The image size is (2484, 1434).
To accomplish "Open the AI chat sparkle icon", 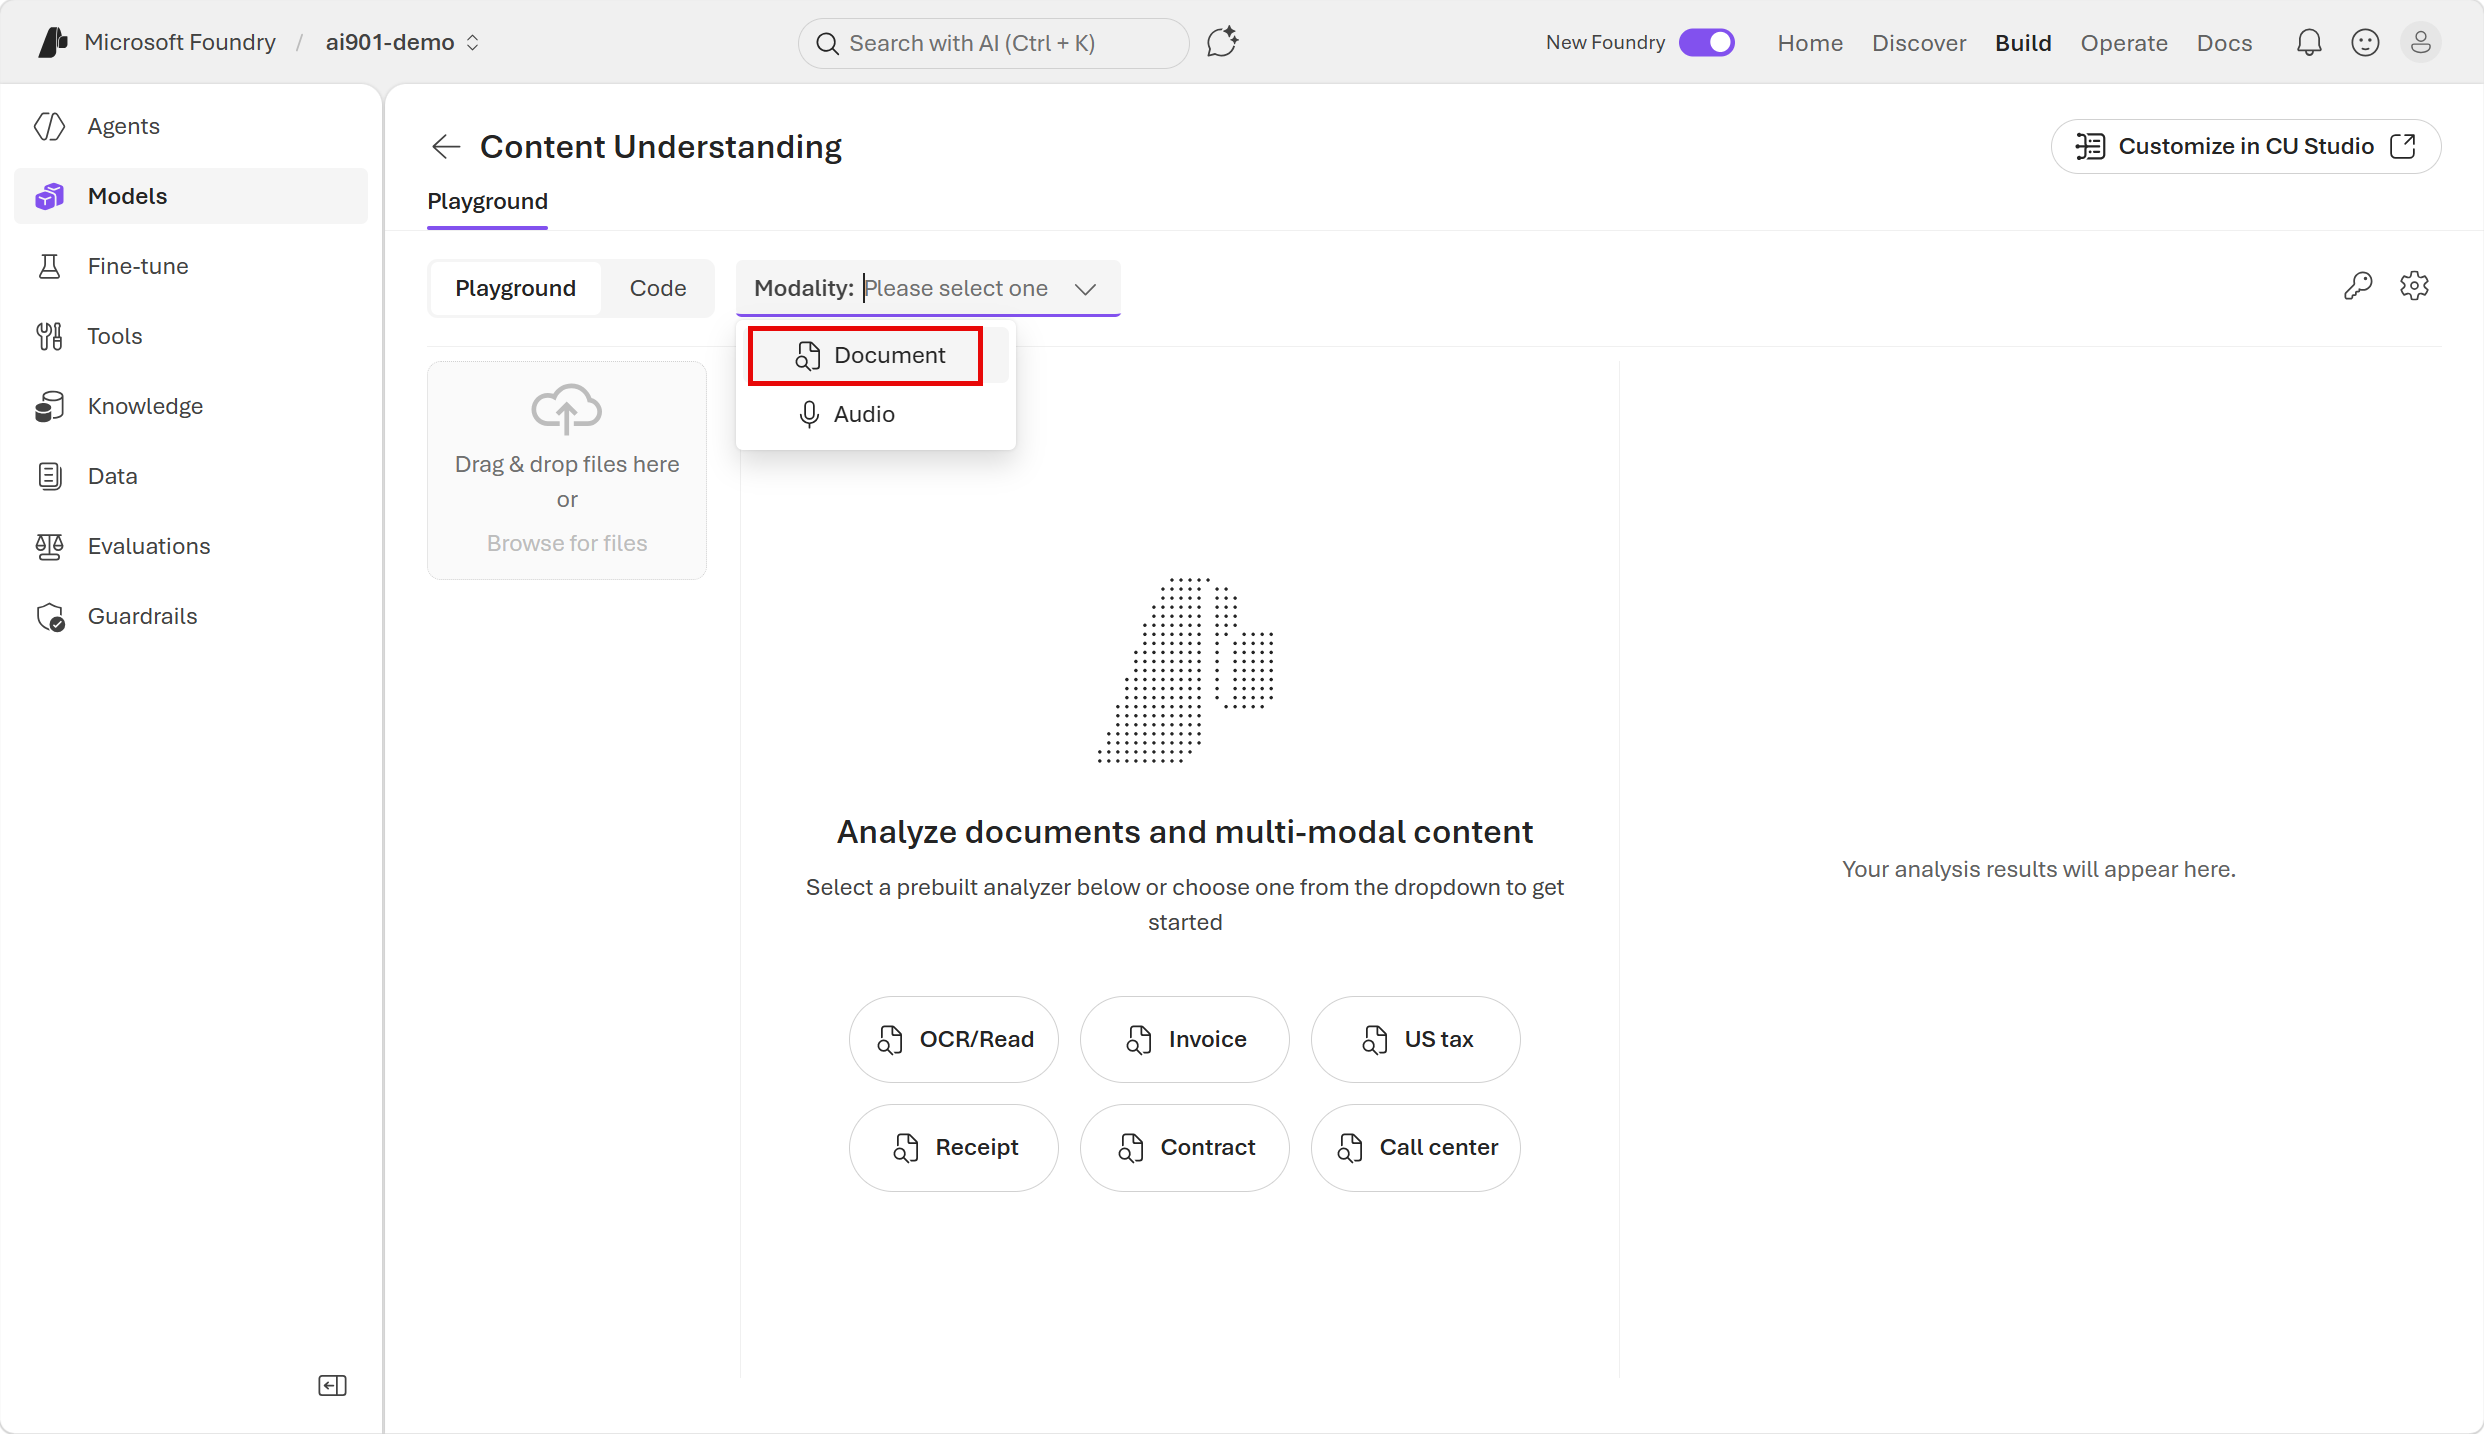I will point(1222,42).
